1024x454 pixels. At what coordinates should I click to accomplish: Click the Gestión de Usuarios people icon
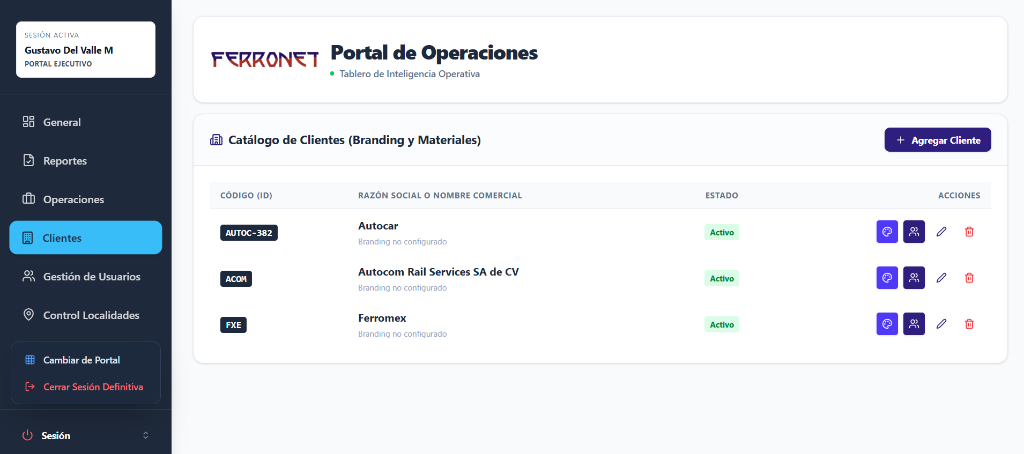(28, 276)
